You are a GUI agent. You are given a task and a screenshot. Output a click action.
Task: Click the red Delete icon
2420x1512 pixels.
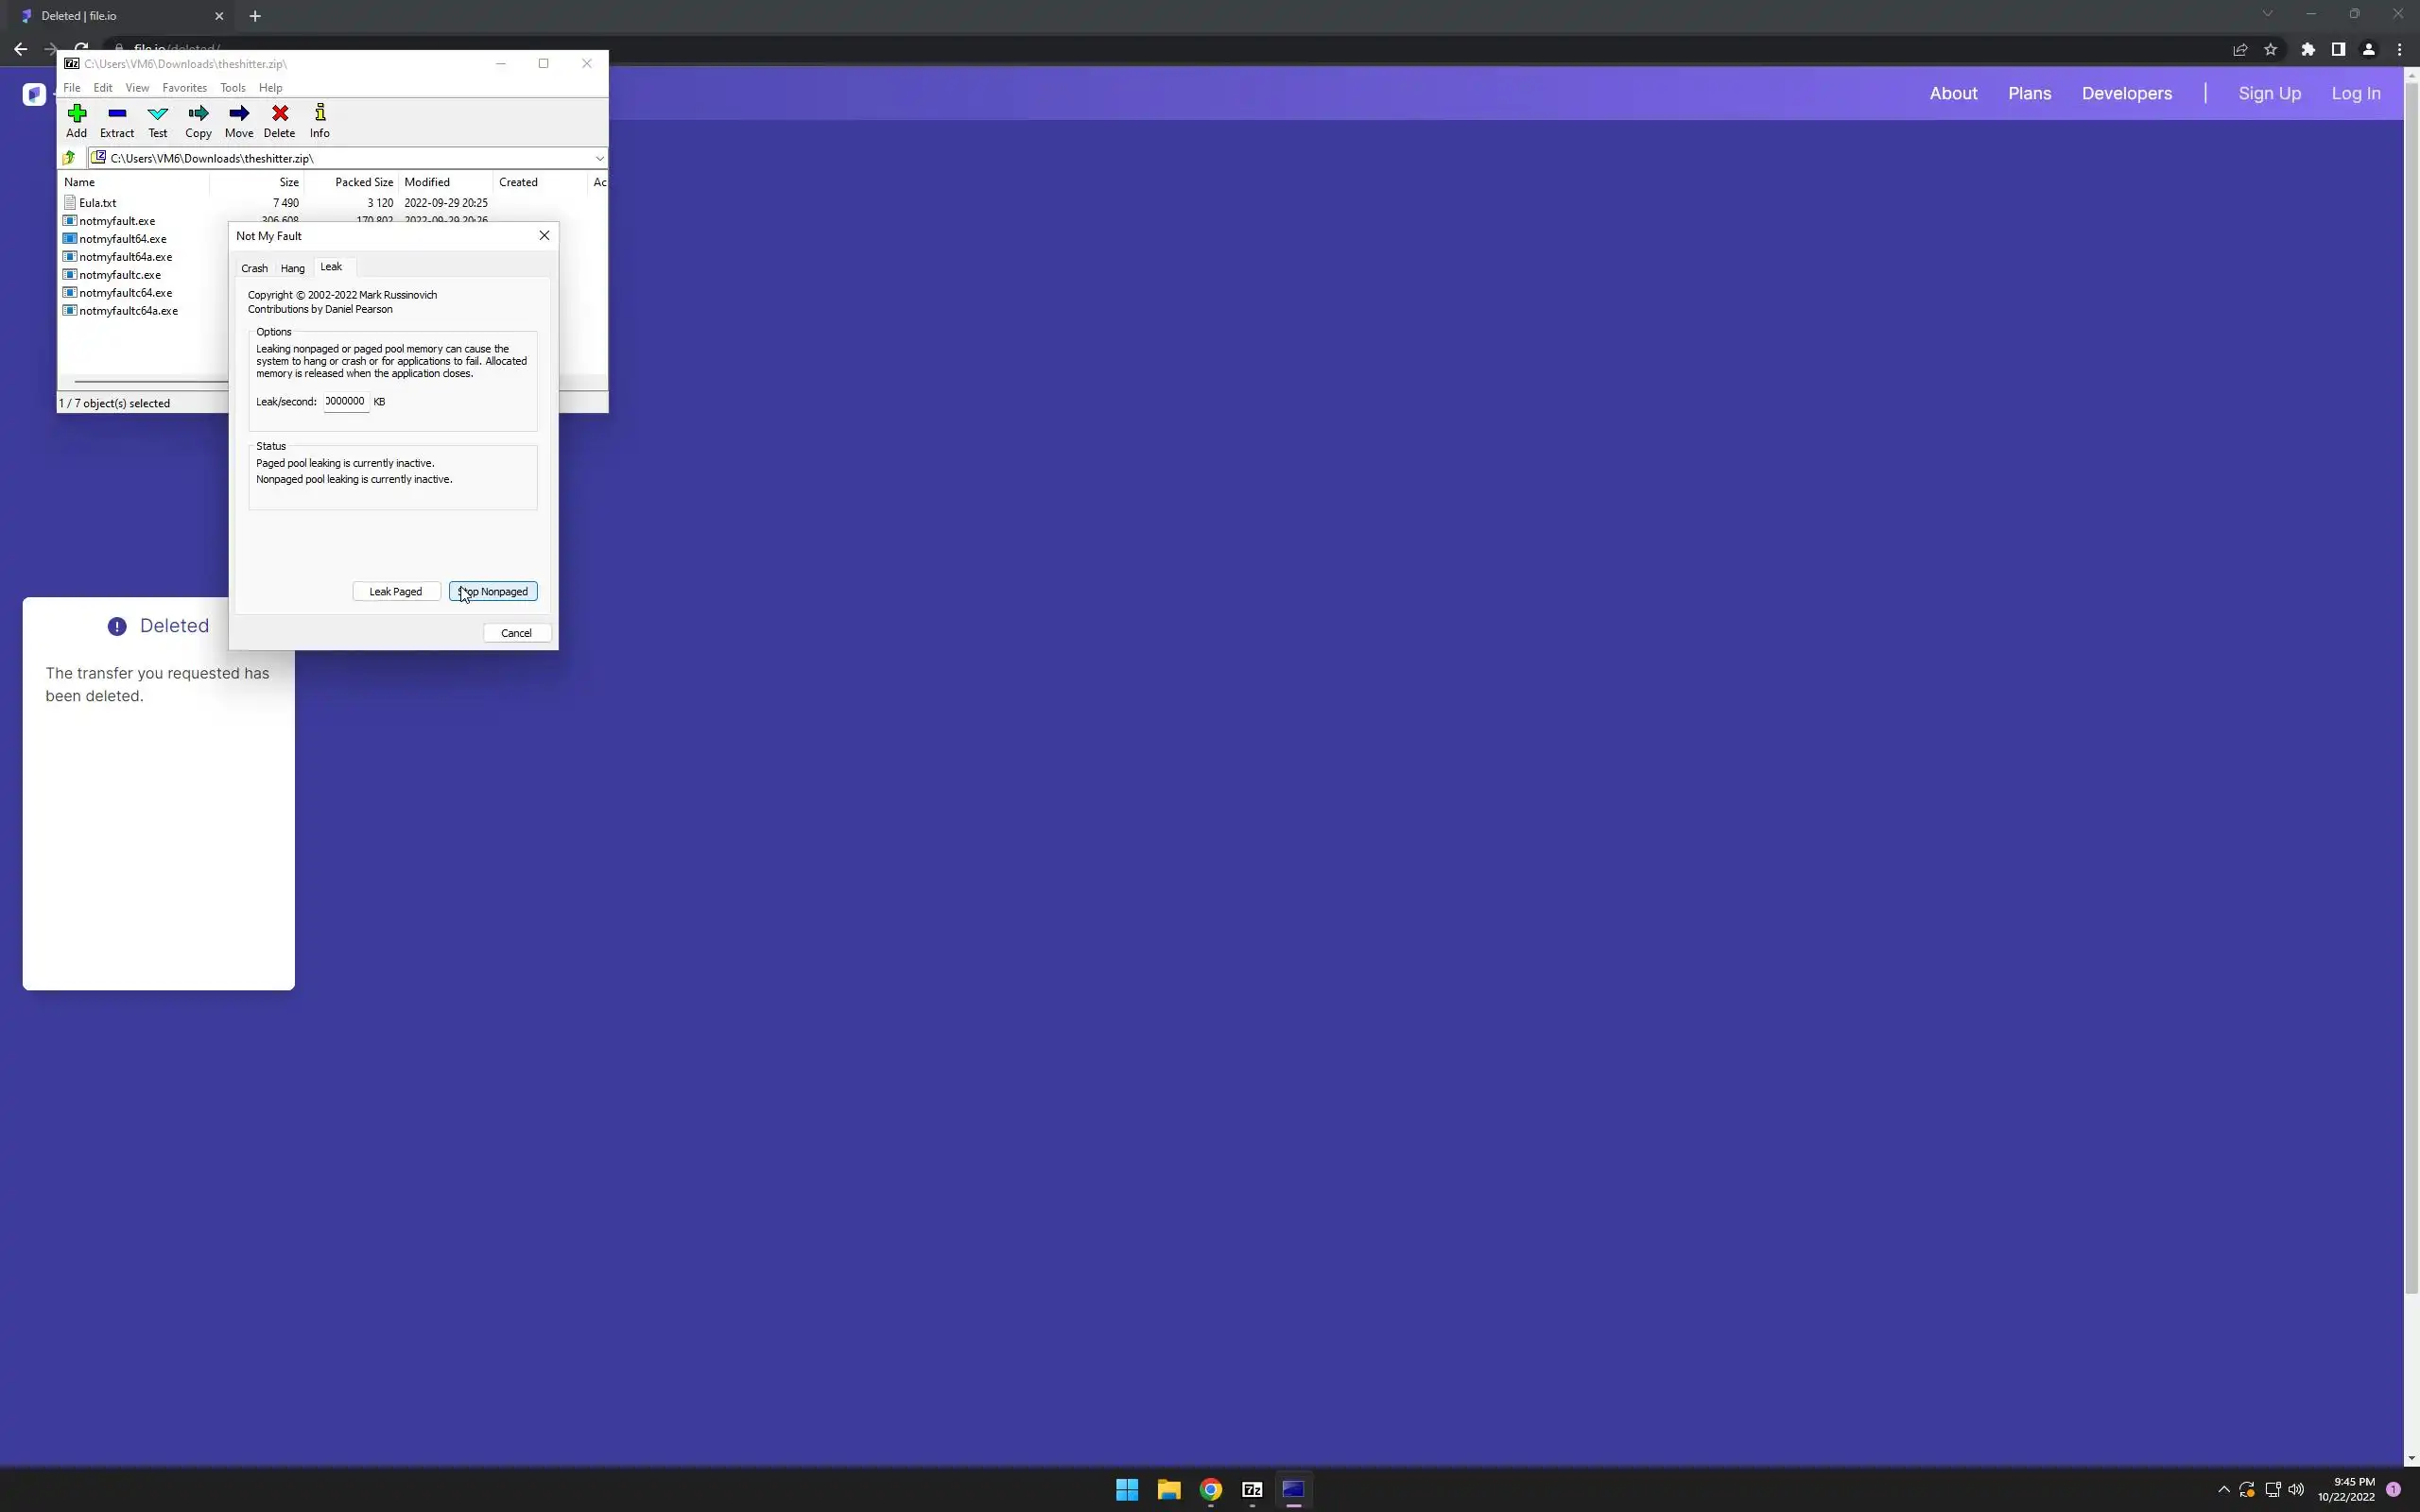pyautogui.click(x=279, y=120)
